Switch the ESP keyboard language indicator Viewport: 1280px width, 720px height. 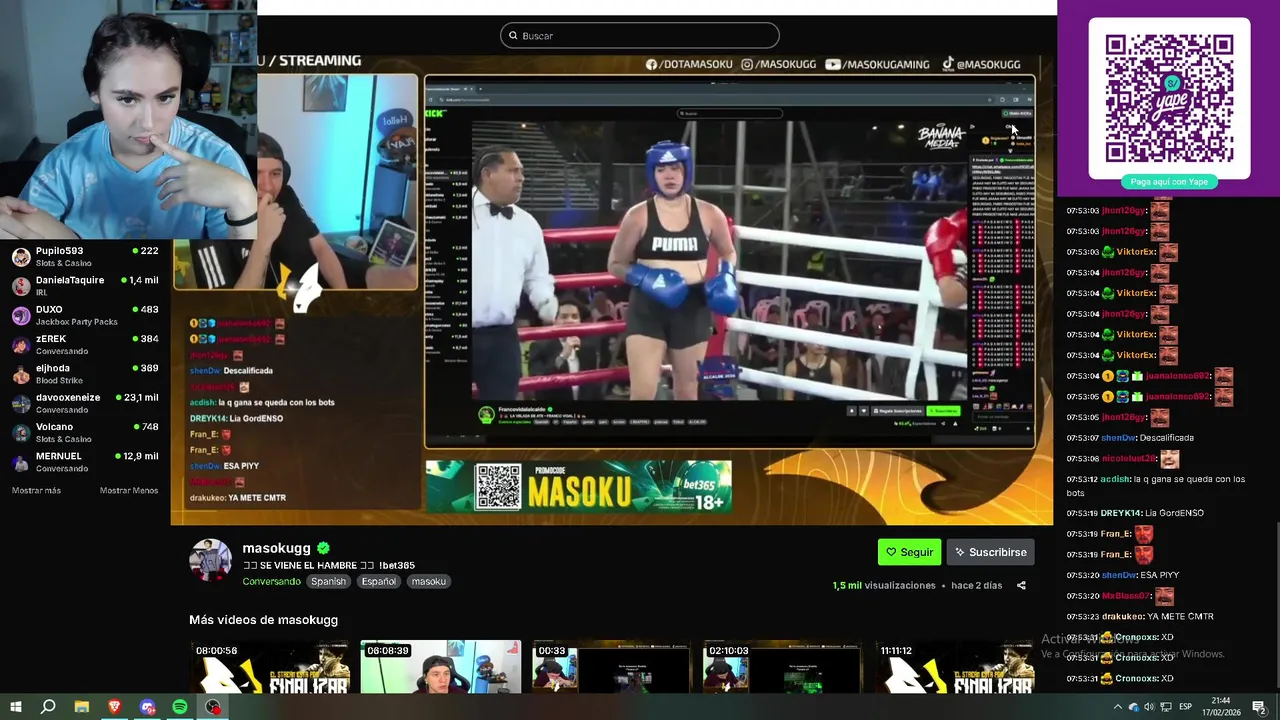pyautogui.click(x=1185, y=707)
